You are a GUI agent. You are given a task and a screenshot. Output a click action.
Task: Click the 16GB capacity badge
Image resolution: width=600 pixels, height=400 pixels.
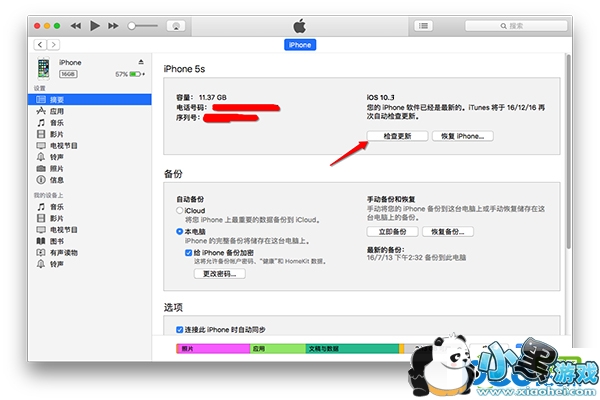click(68, 74)
